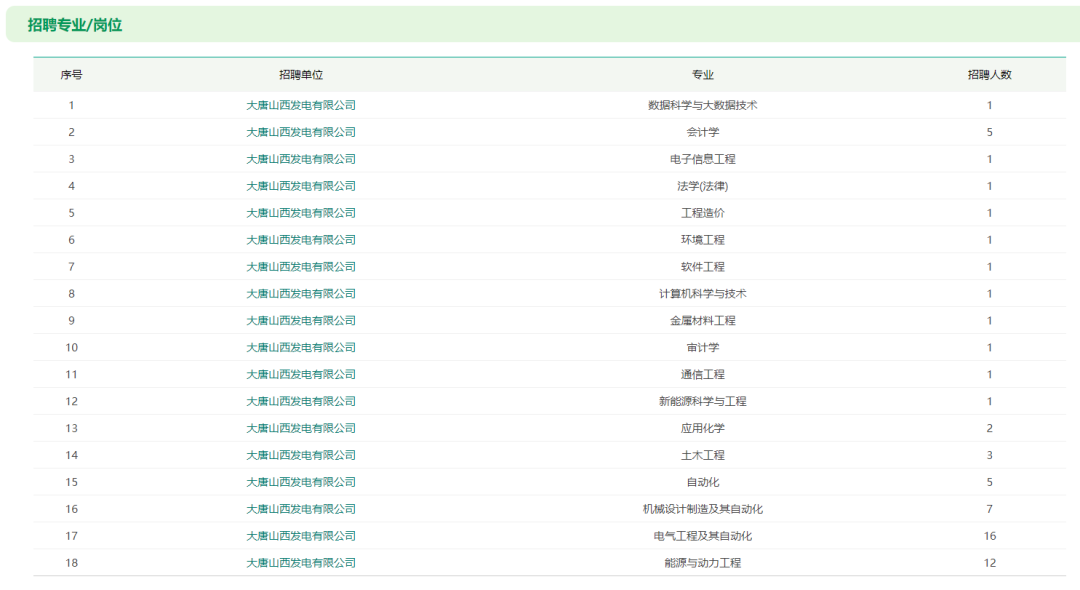Open 大唐山西发电有限公司 link in row 1
The height and width of the screenshot is (590, 1080).
pos(301,105)
